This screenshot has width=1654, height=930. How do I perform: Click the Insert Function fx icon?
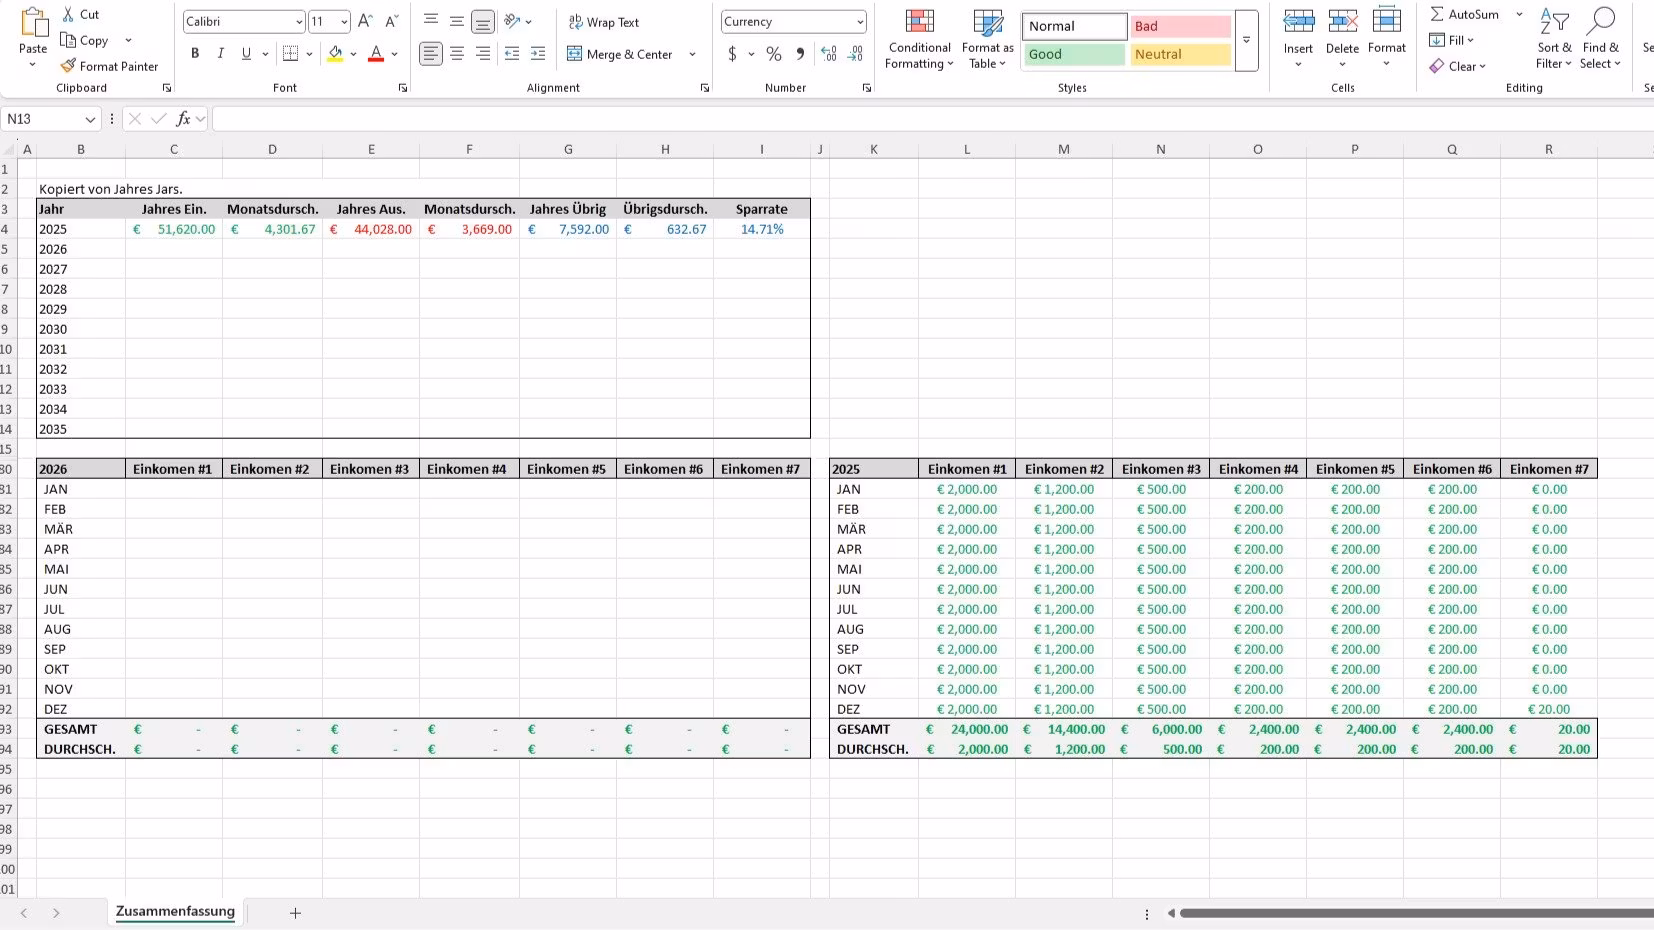point(183,119)
